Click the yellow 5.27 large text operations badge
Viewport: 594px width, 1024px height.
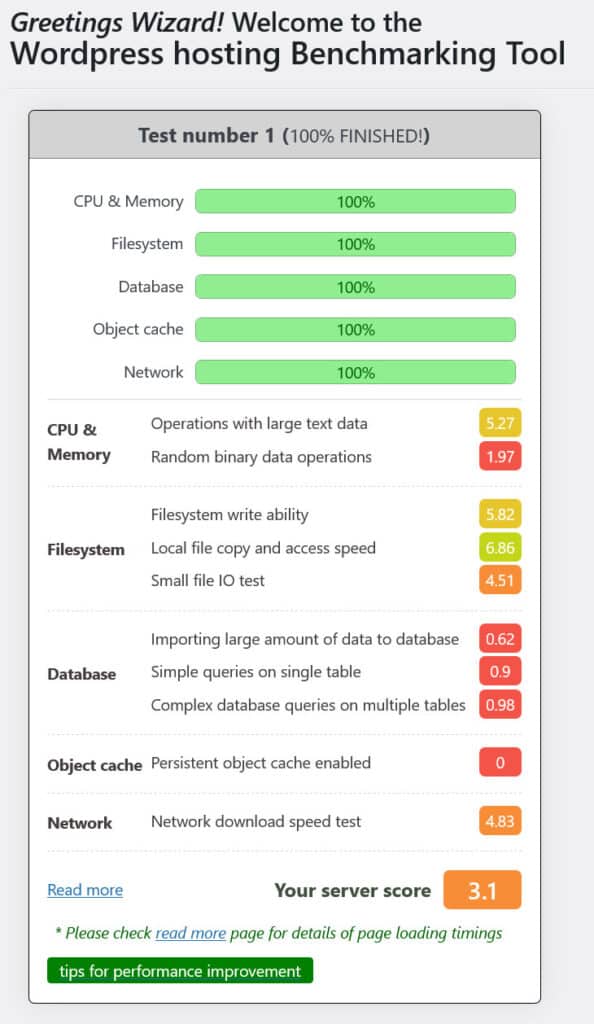497,423
